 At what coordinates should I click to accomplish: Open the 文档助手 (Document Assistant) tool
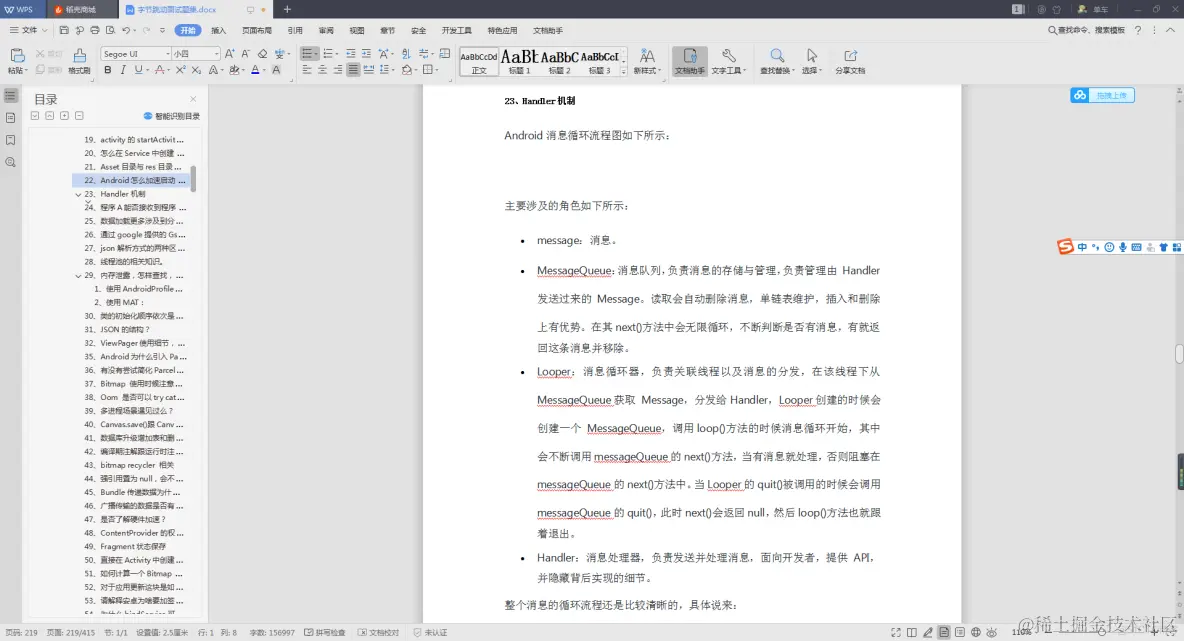click(x=689, y=60)
